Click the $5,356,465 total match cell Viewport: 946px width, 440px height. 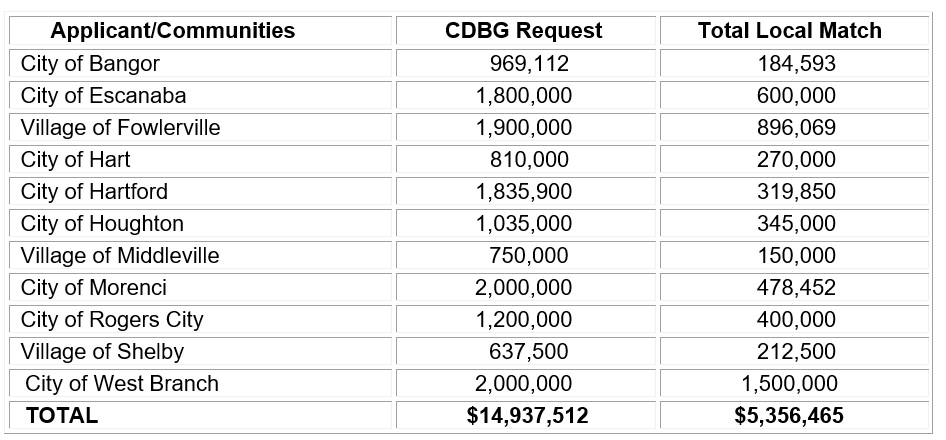(x=789, y=416)
